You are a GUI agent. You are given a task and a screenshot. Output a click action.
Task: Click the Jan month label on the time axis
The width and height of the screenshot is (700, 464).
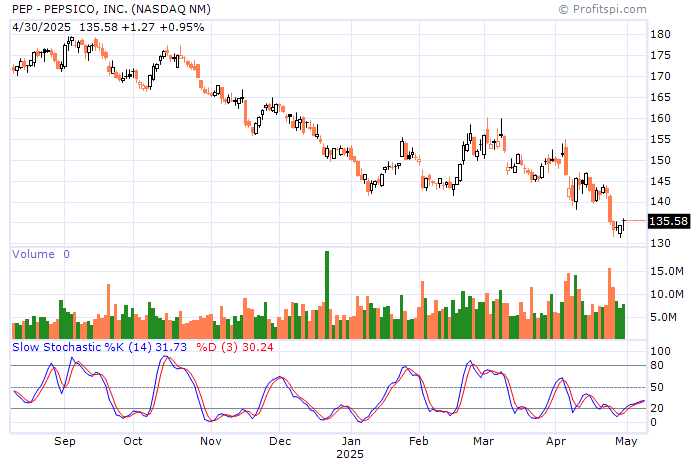click(351, 441)
